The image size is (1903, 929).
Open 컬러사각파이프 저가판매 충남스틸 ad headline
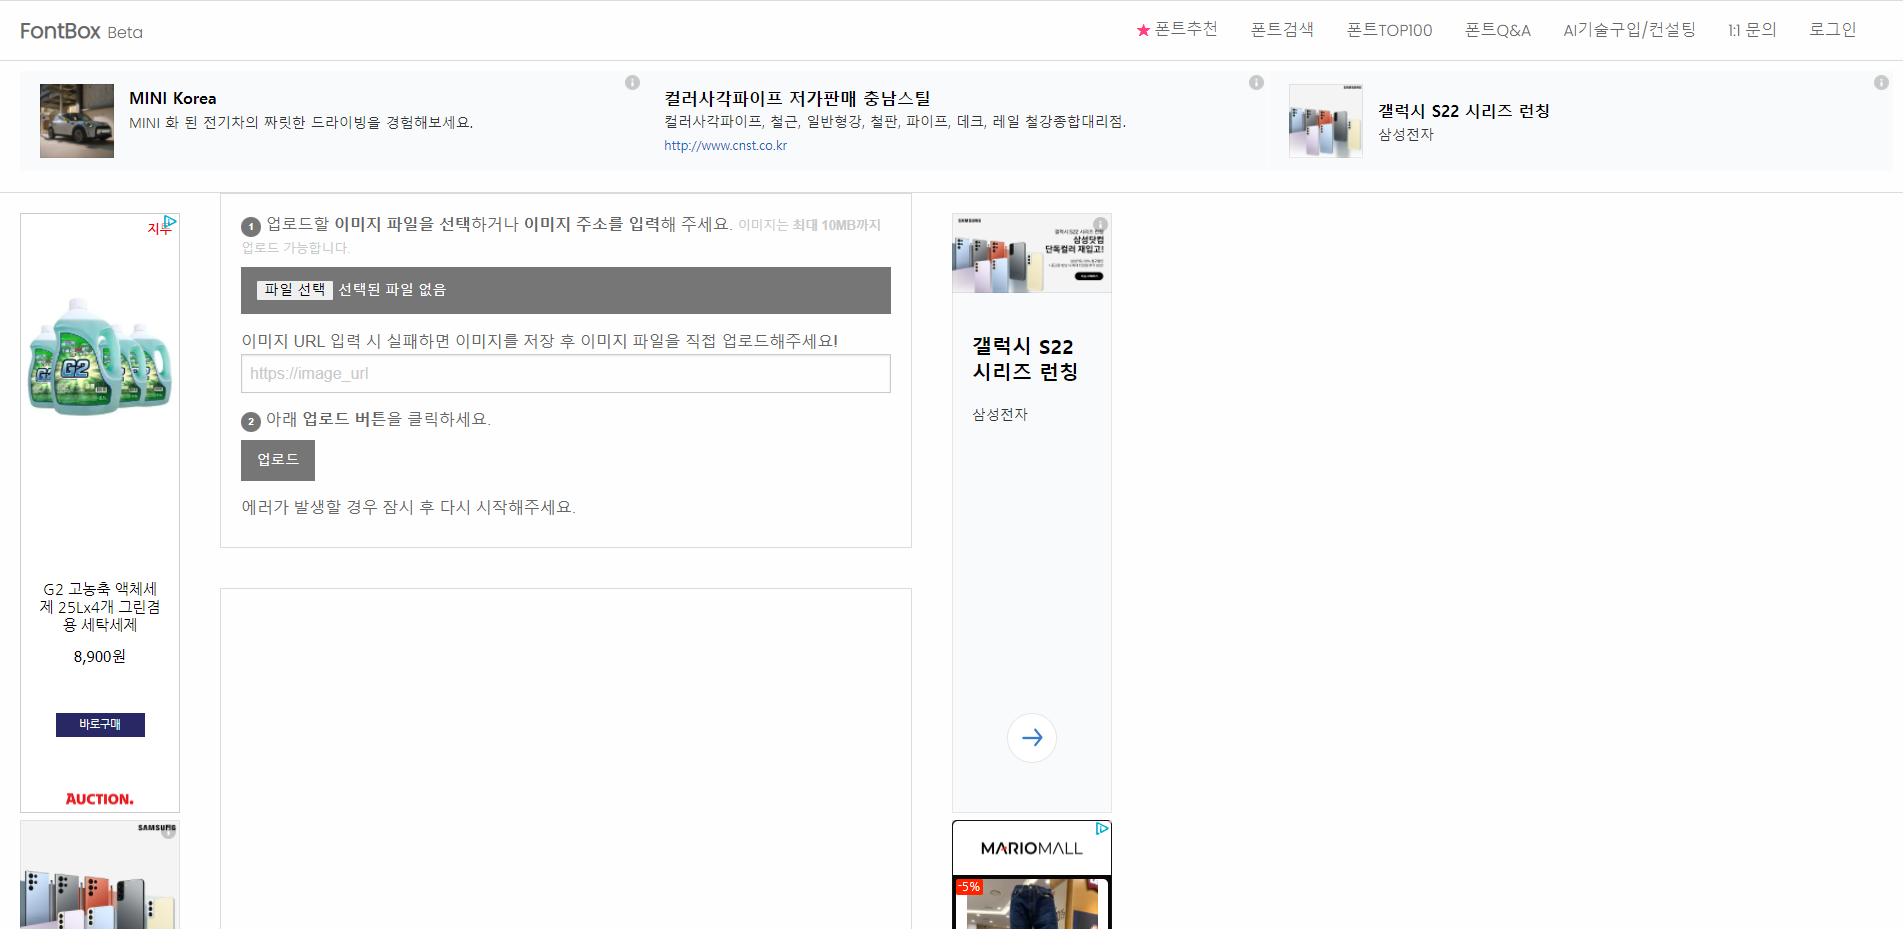point(797,98)
